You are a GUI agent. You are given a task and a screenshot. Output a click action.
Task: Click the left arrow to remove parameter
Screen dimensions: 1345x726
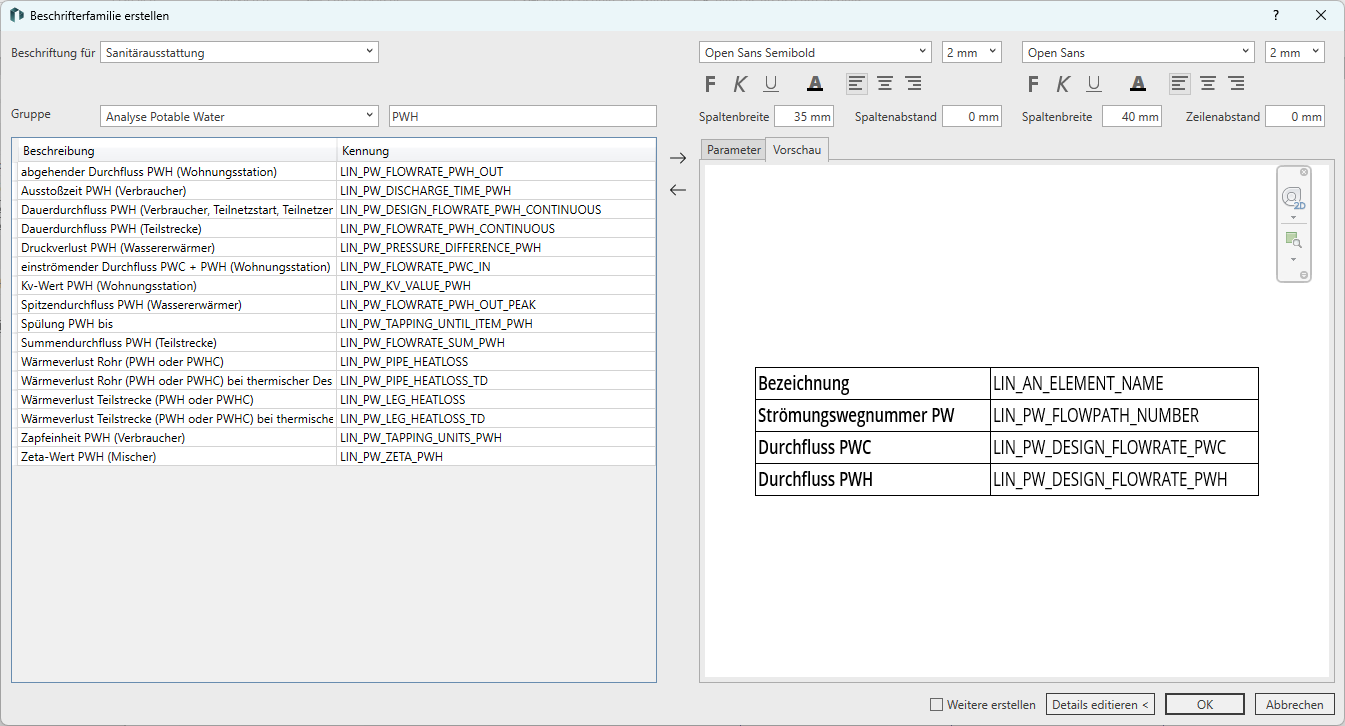(678, 190)
